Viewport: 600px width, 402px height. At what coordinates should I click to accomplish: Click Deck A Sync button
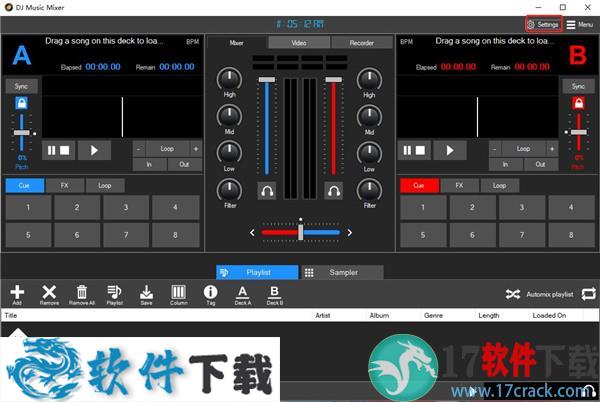tap(21, 86)
